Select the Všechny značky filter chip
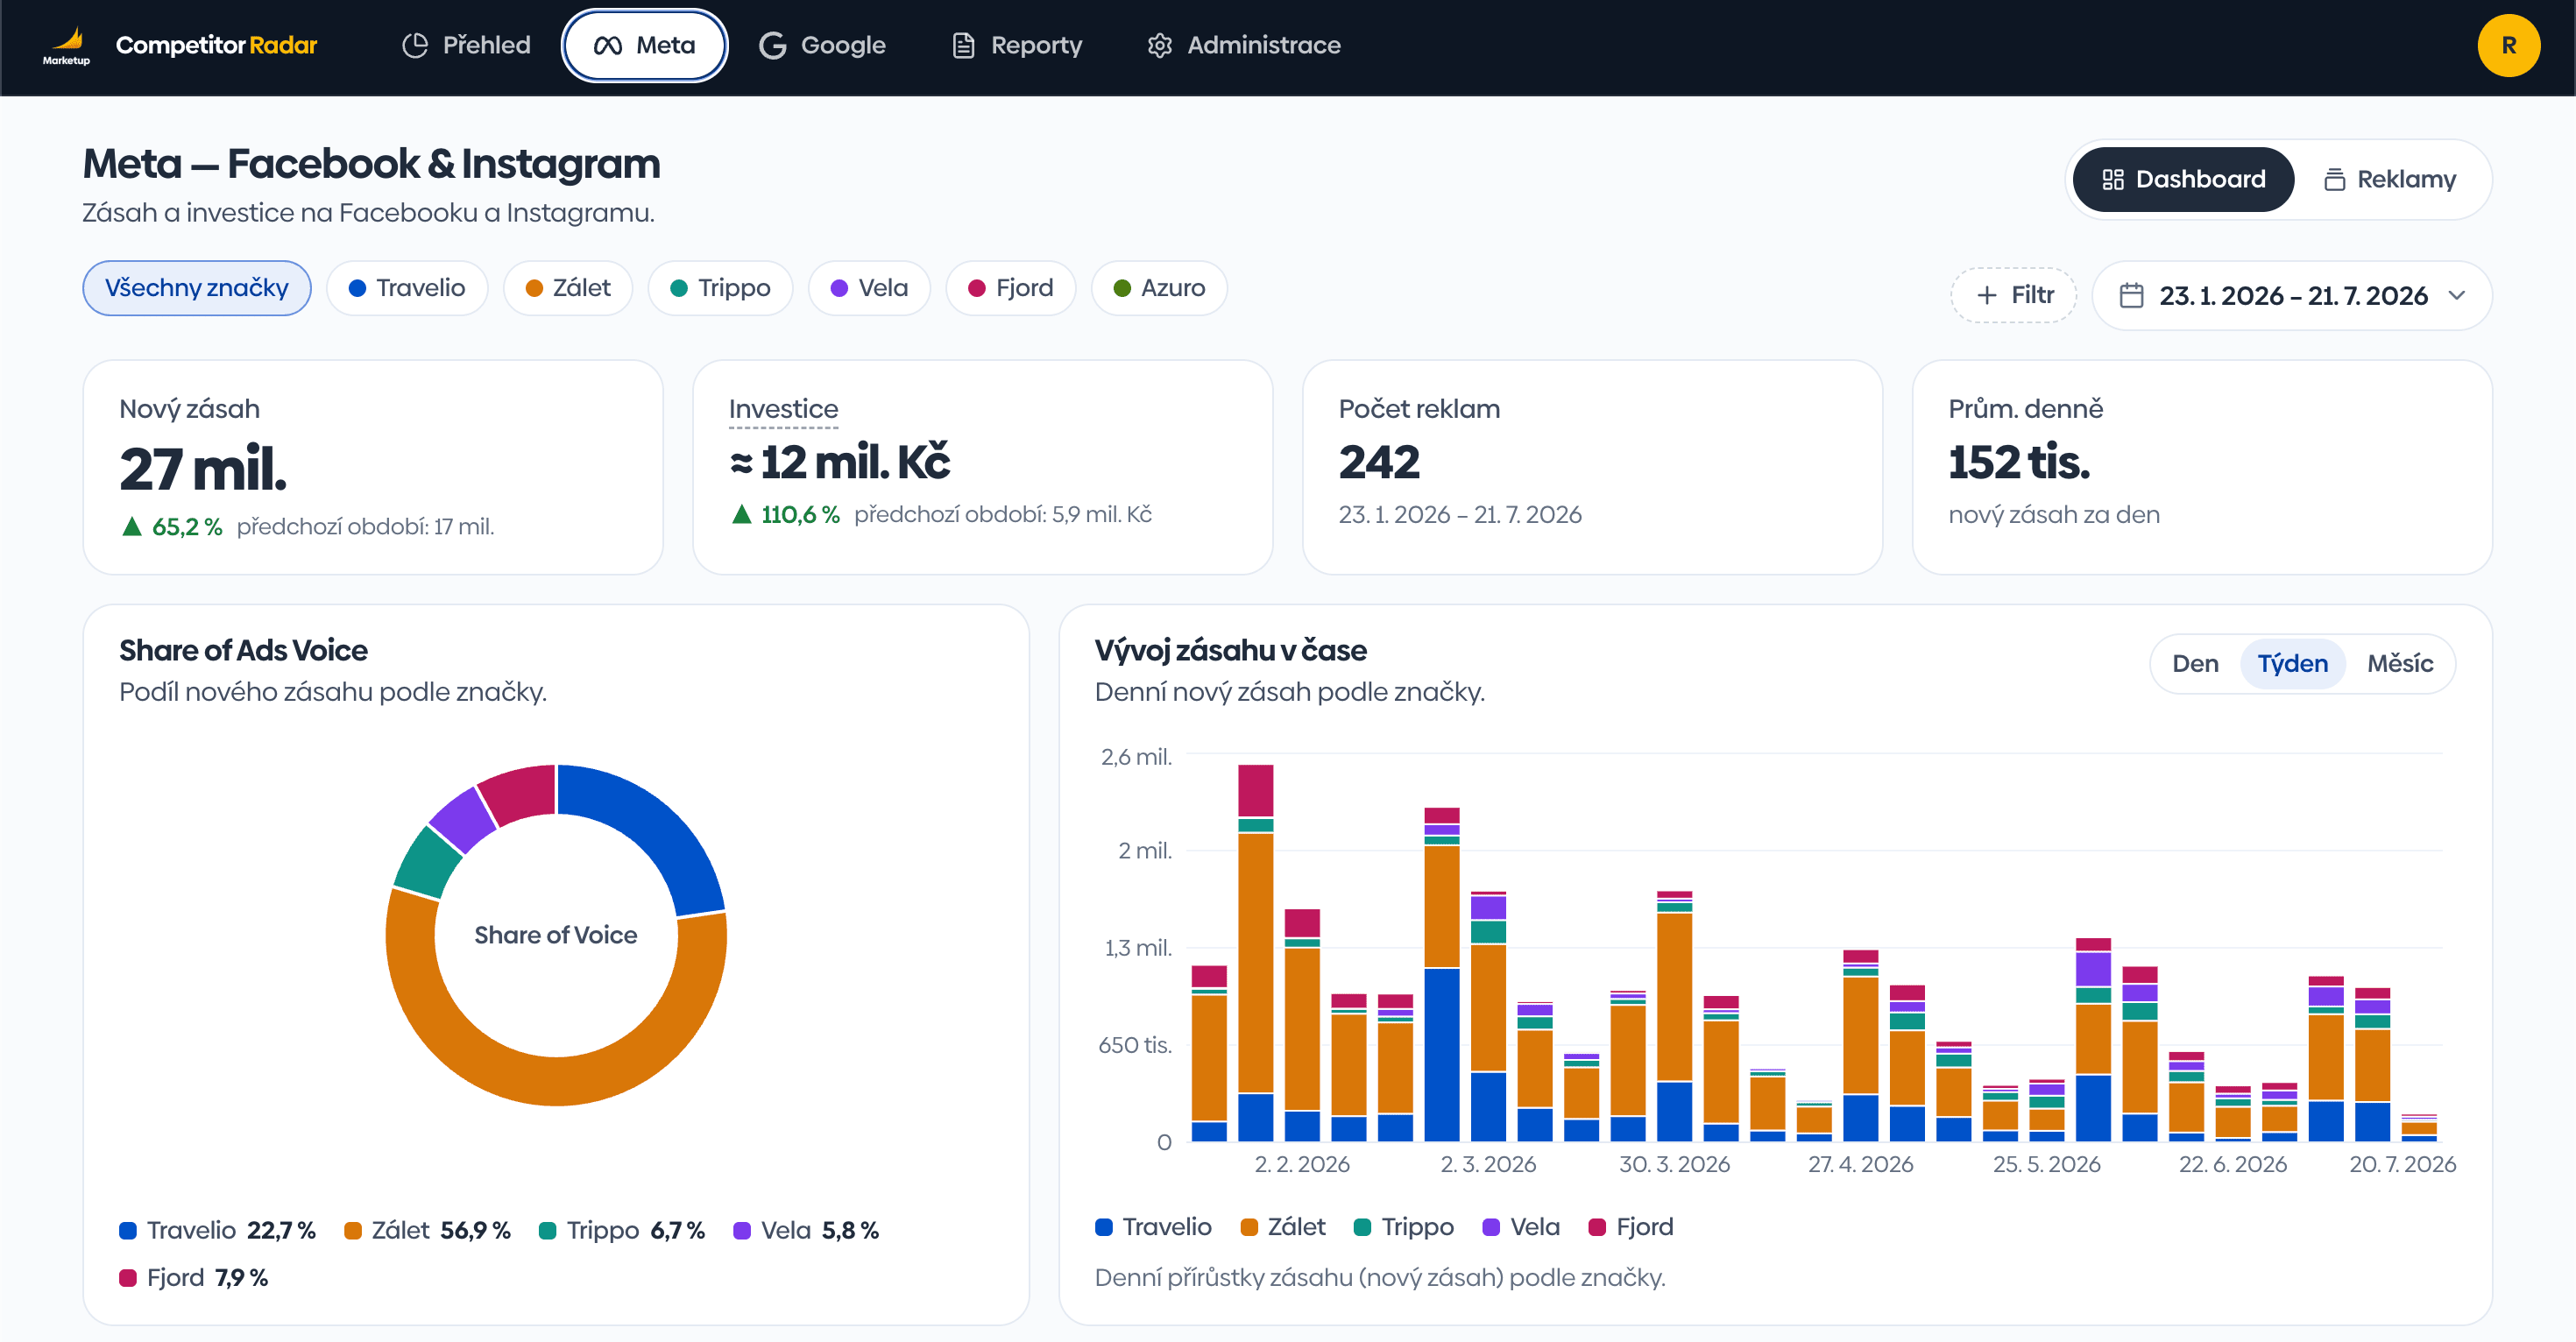The image size is (2576, 1342). [x=196, y=288]
